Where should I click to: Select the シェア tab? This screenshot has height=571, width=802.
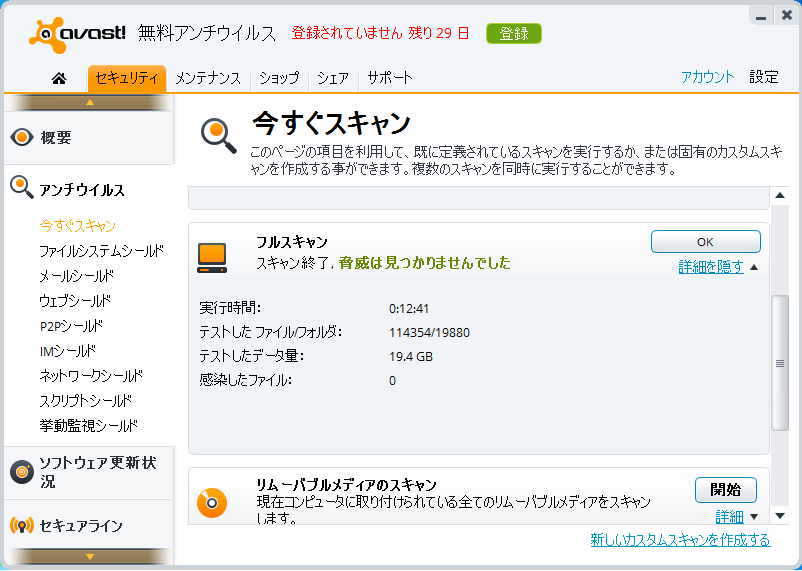pos(333,79)
